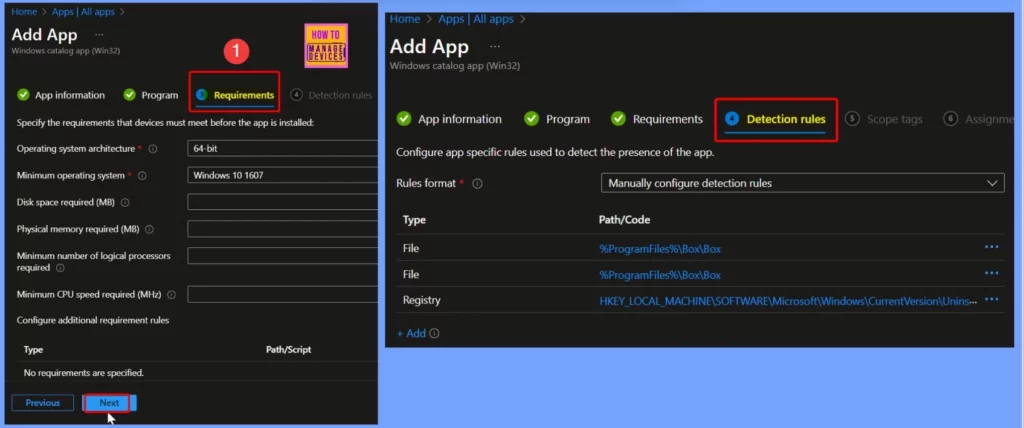Show info for Minimum operating system

click(142, 176)
